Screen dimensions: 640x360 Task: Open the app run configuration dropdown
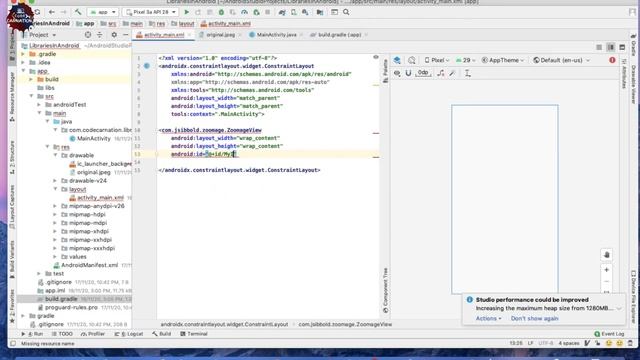(103, 12)
